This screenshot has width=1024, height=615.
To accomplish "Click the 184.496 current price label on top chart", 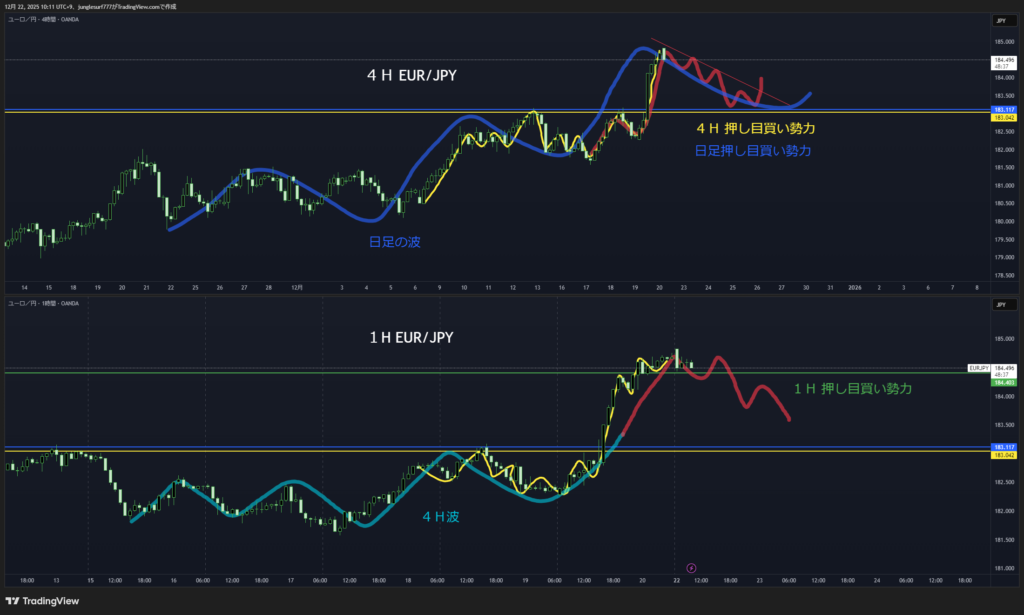I will coord(1002,61).
